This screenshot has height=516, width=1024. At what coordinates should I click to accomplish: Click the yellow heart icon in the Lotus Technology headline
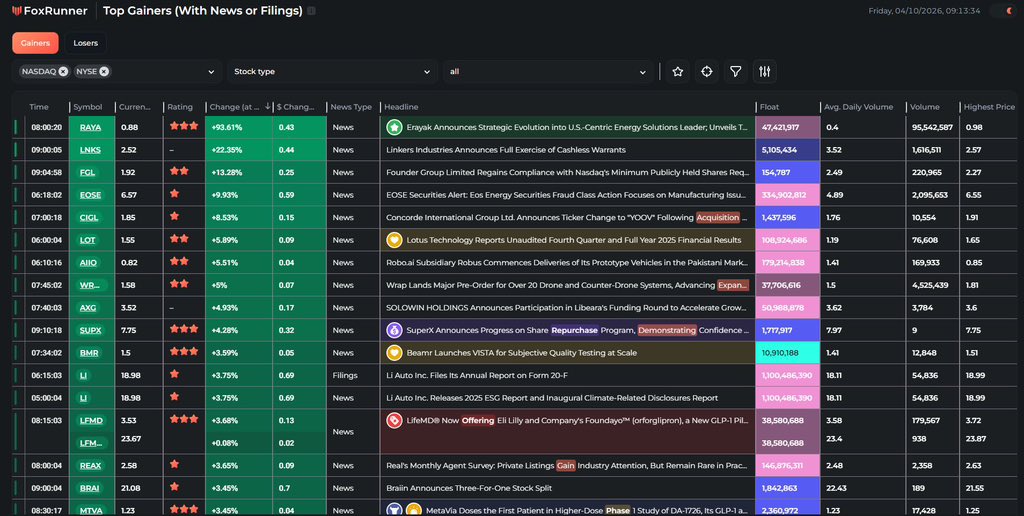coord(394,240)
